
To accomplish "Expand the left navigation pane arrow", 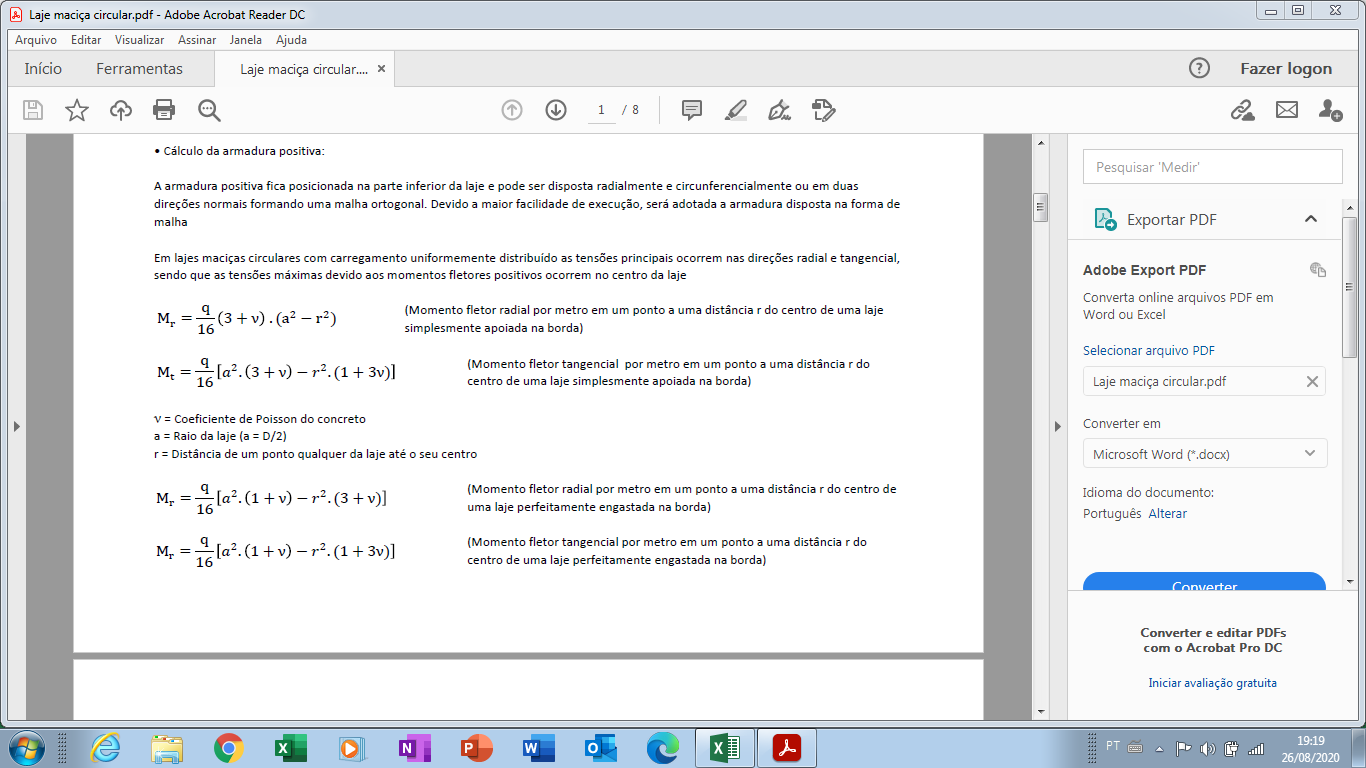I will (x=16, y=427).
